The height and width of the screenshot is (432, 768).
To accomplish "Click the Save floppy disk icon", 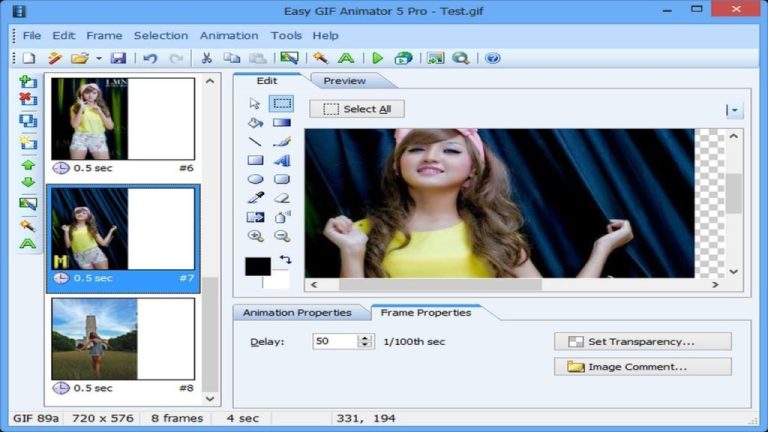I will coord(118,58).
